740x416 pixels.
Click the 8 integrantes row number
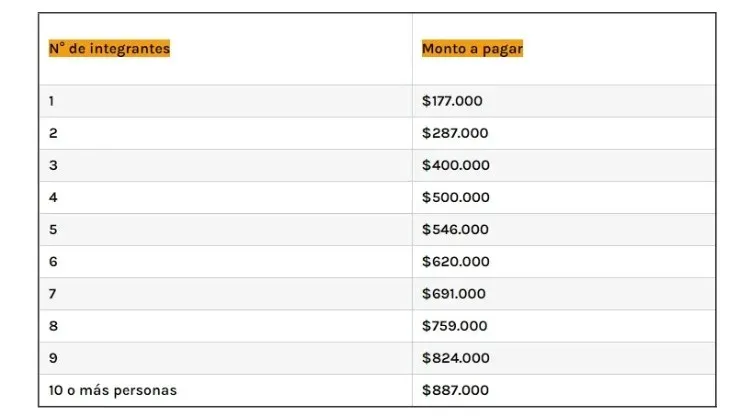[53, 325]
